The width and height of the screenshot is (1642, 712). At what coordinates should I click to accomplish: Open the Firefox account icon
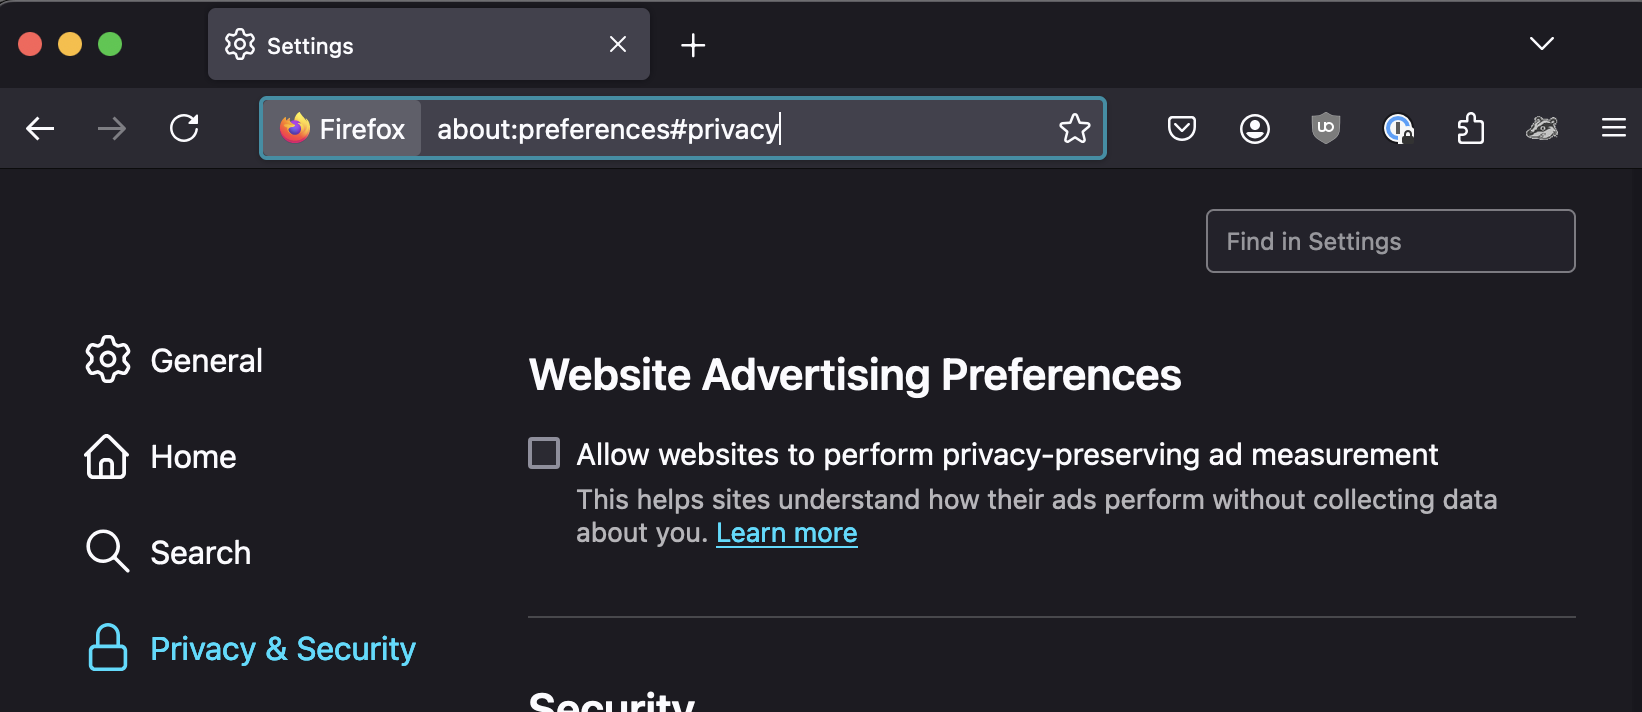tap(1254, 128)
